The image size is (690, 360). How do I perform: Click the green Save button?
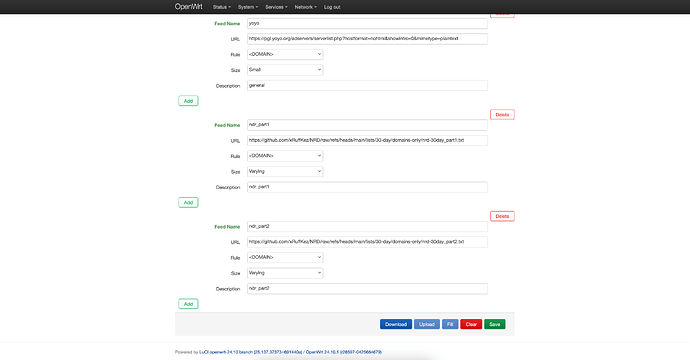point(495,324)
